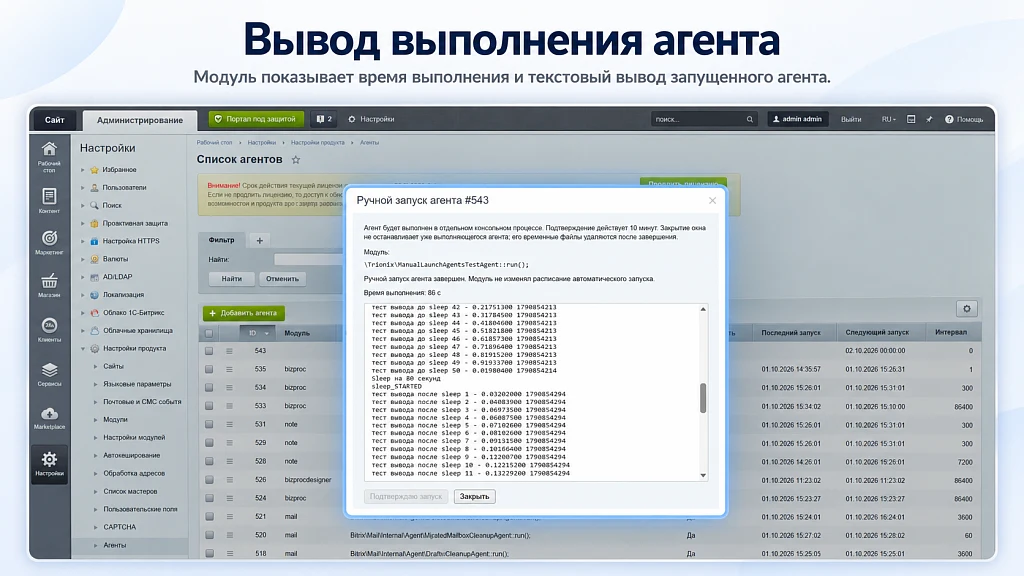Open row menu for agent 526
The width and height of the screenshot is (1024, 576).
click(229, 479)
